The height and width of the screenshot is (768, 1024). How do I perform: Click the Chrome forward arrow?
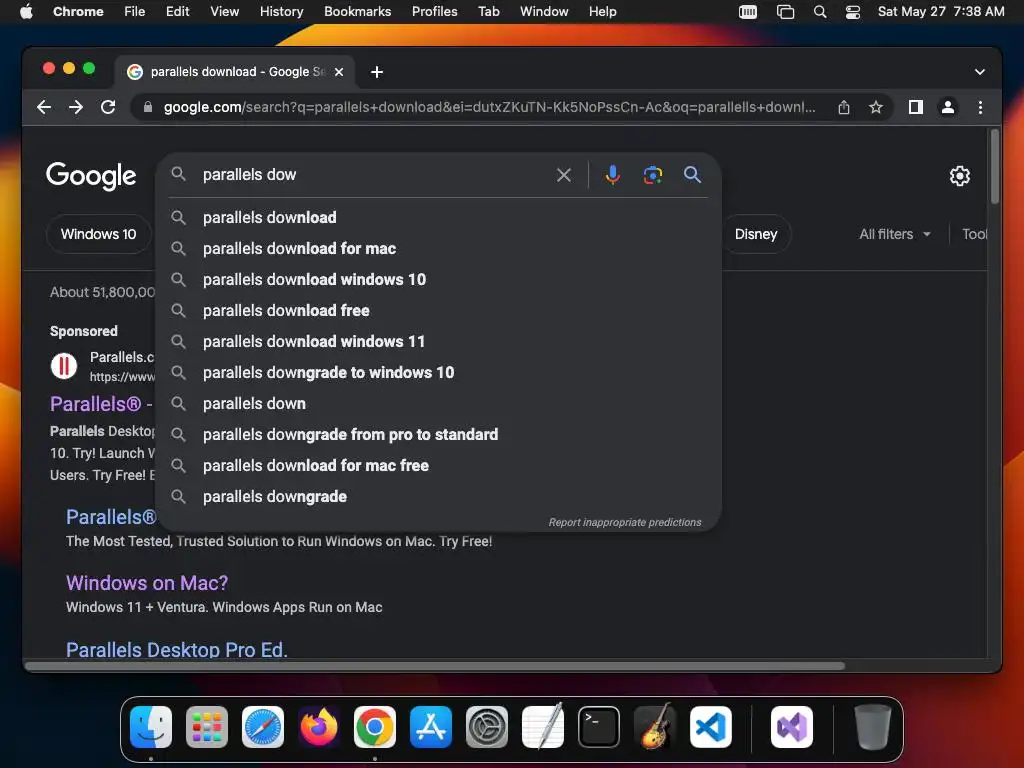click(x=76, y=107)
